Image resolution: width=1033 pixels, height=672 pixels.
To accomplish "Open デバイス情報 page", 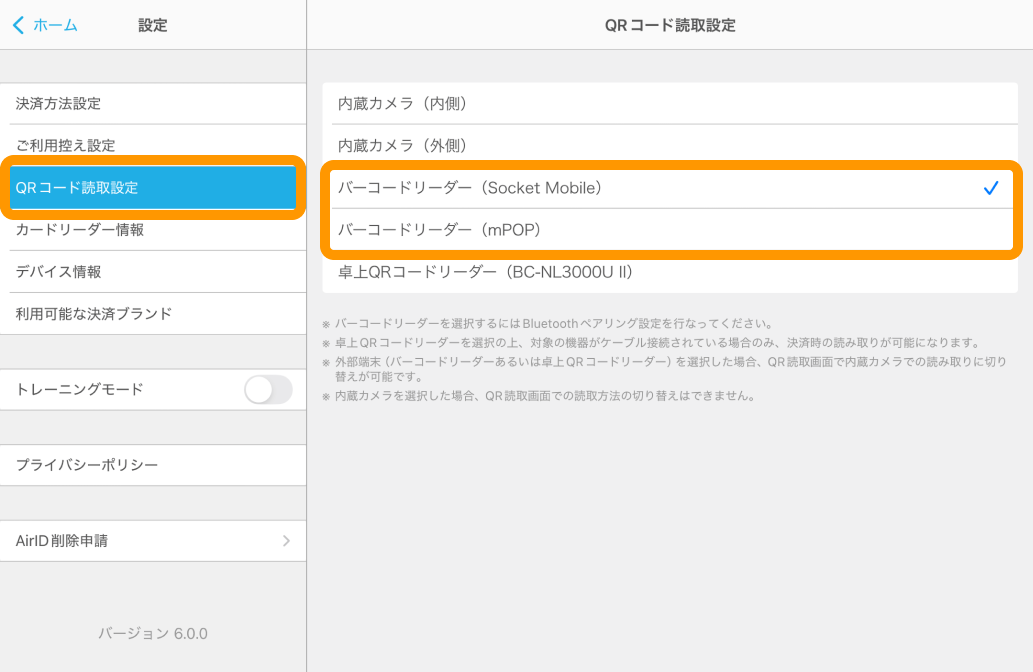I will [x=150, y=271].
